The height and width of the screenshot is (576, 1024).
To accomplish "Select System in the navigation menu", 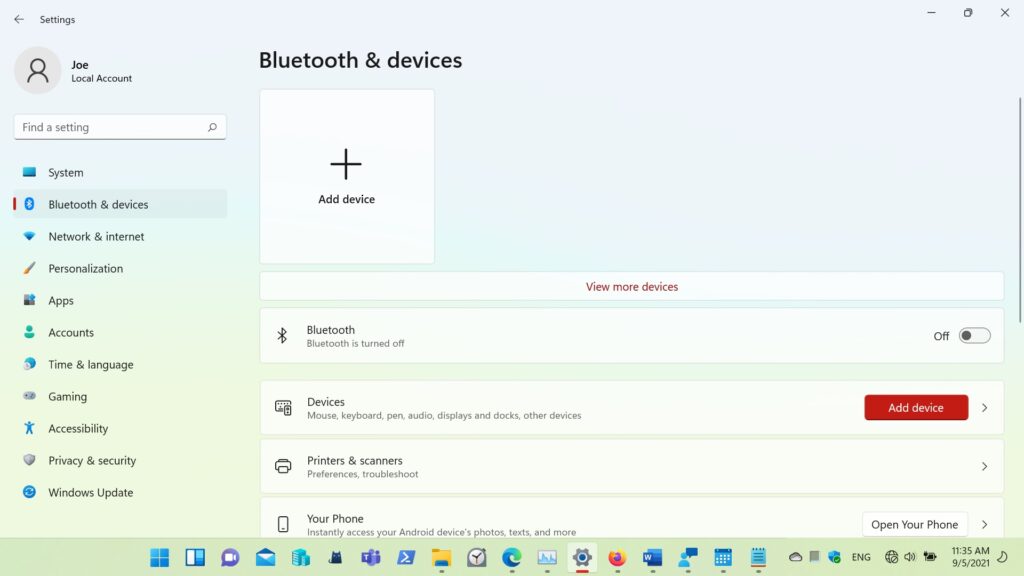I will click(x=66, y=173).
